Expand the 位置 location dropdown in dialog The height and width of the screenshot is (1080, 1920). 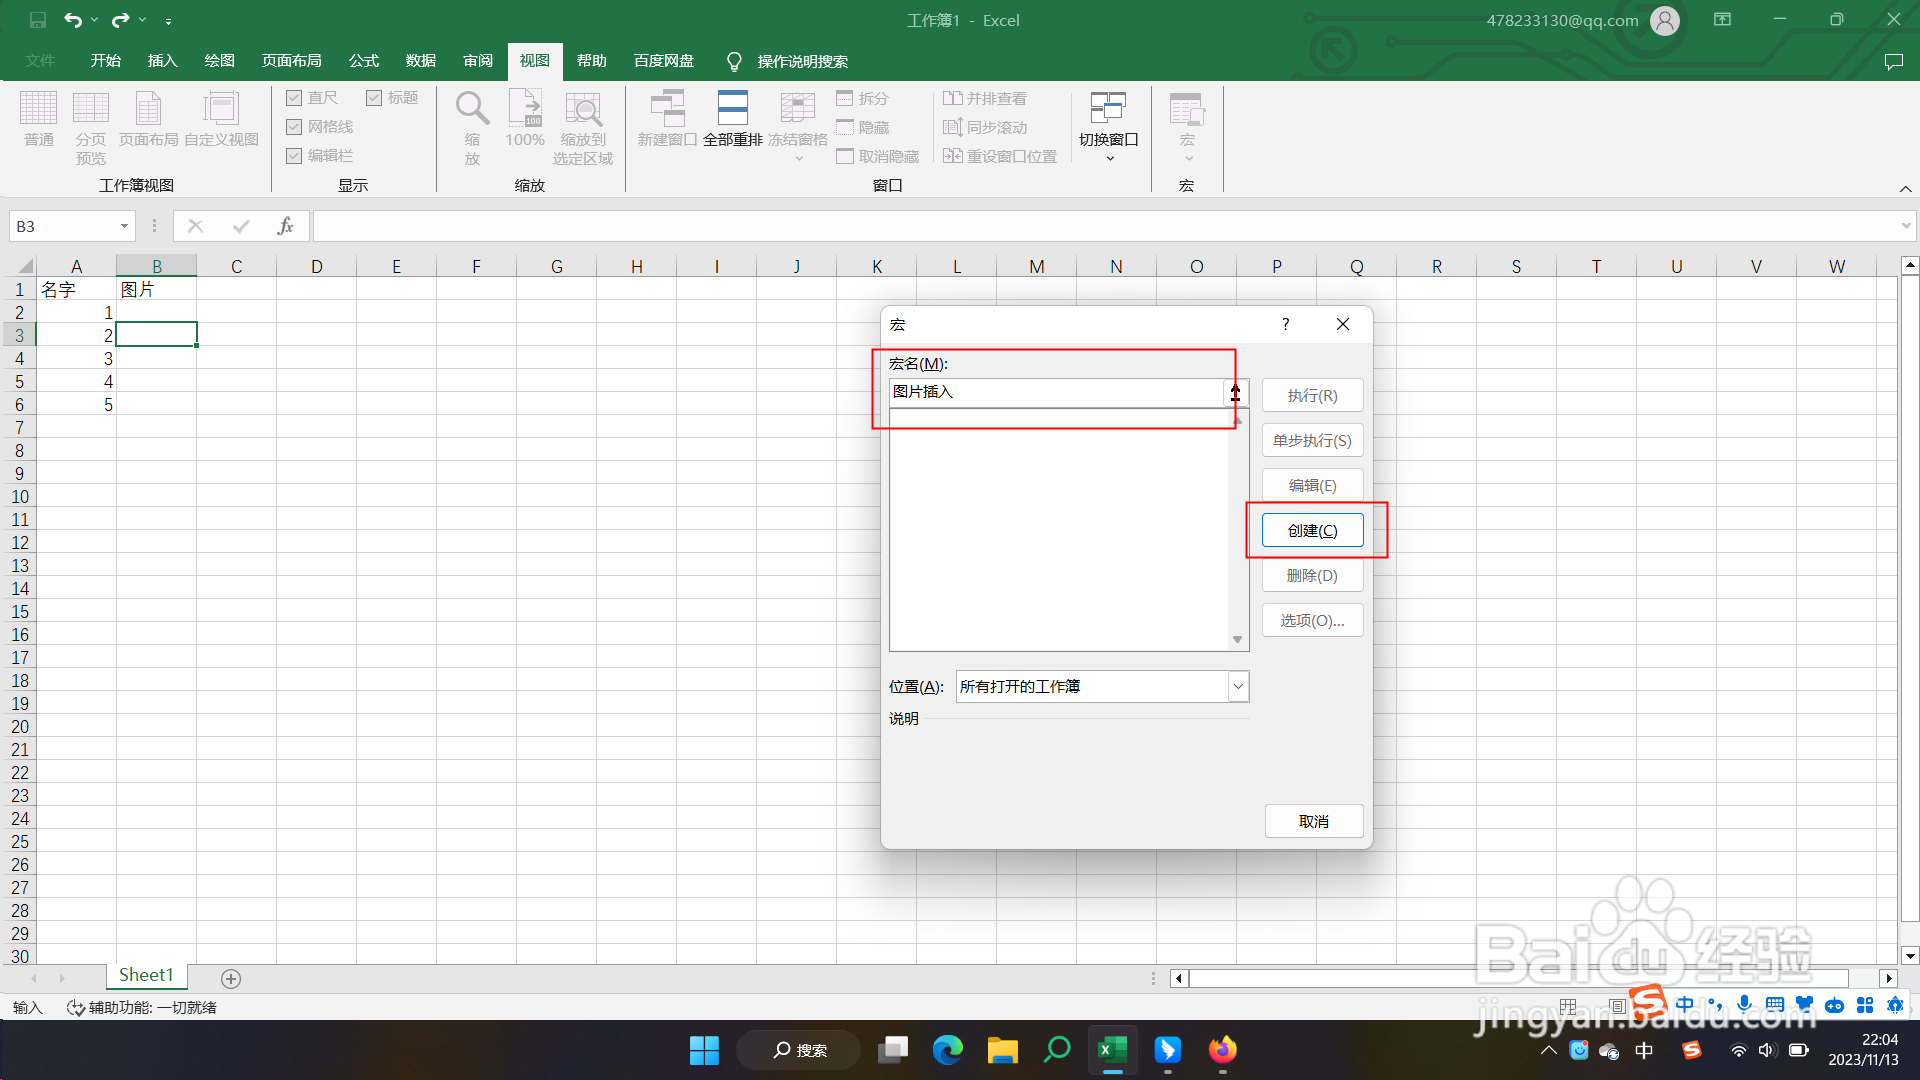pos(1238,687)
